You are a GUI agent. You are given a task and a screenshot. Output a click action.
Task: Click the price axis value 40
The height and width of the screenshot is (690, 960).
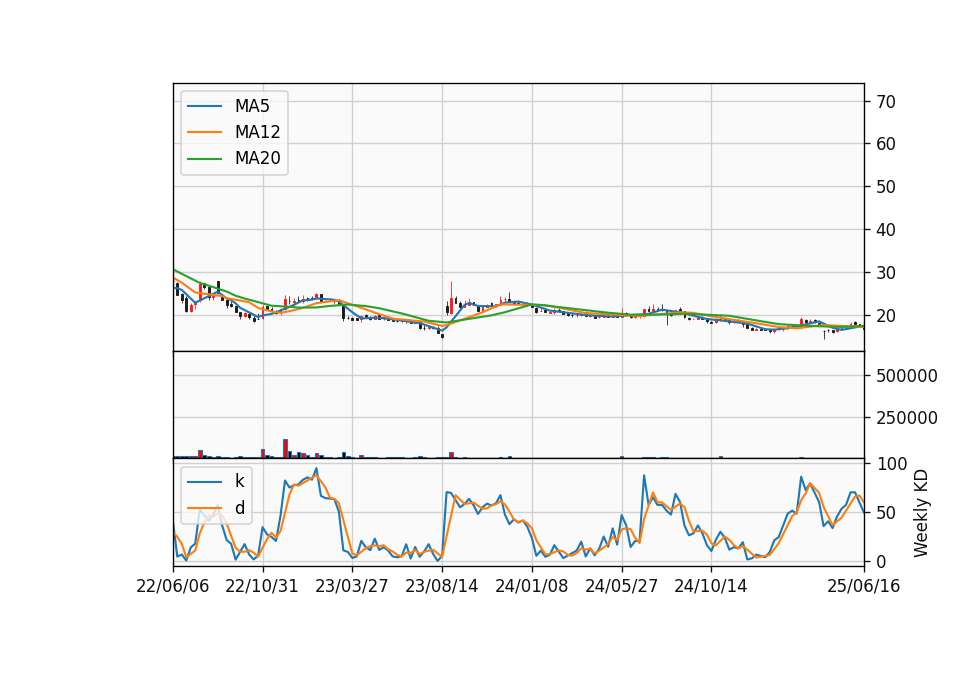coord(885,230)
